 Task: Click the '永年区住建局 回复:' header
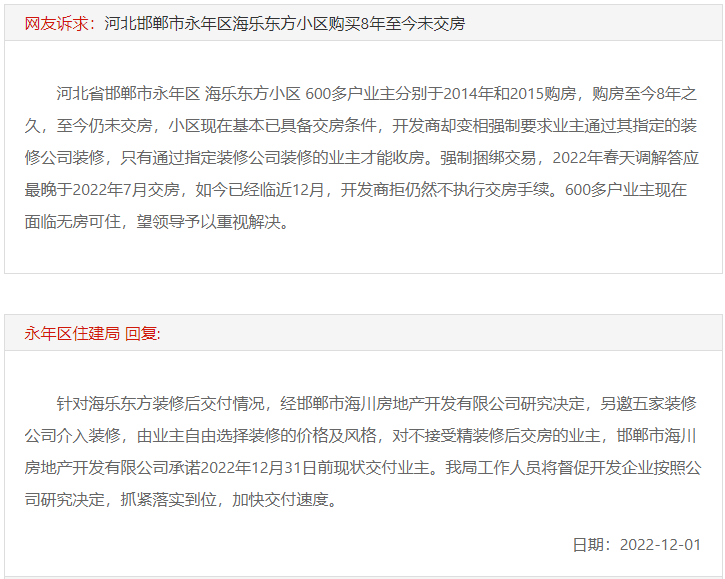[x=92, y=333]
